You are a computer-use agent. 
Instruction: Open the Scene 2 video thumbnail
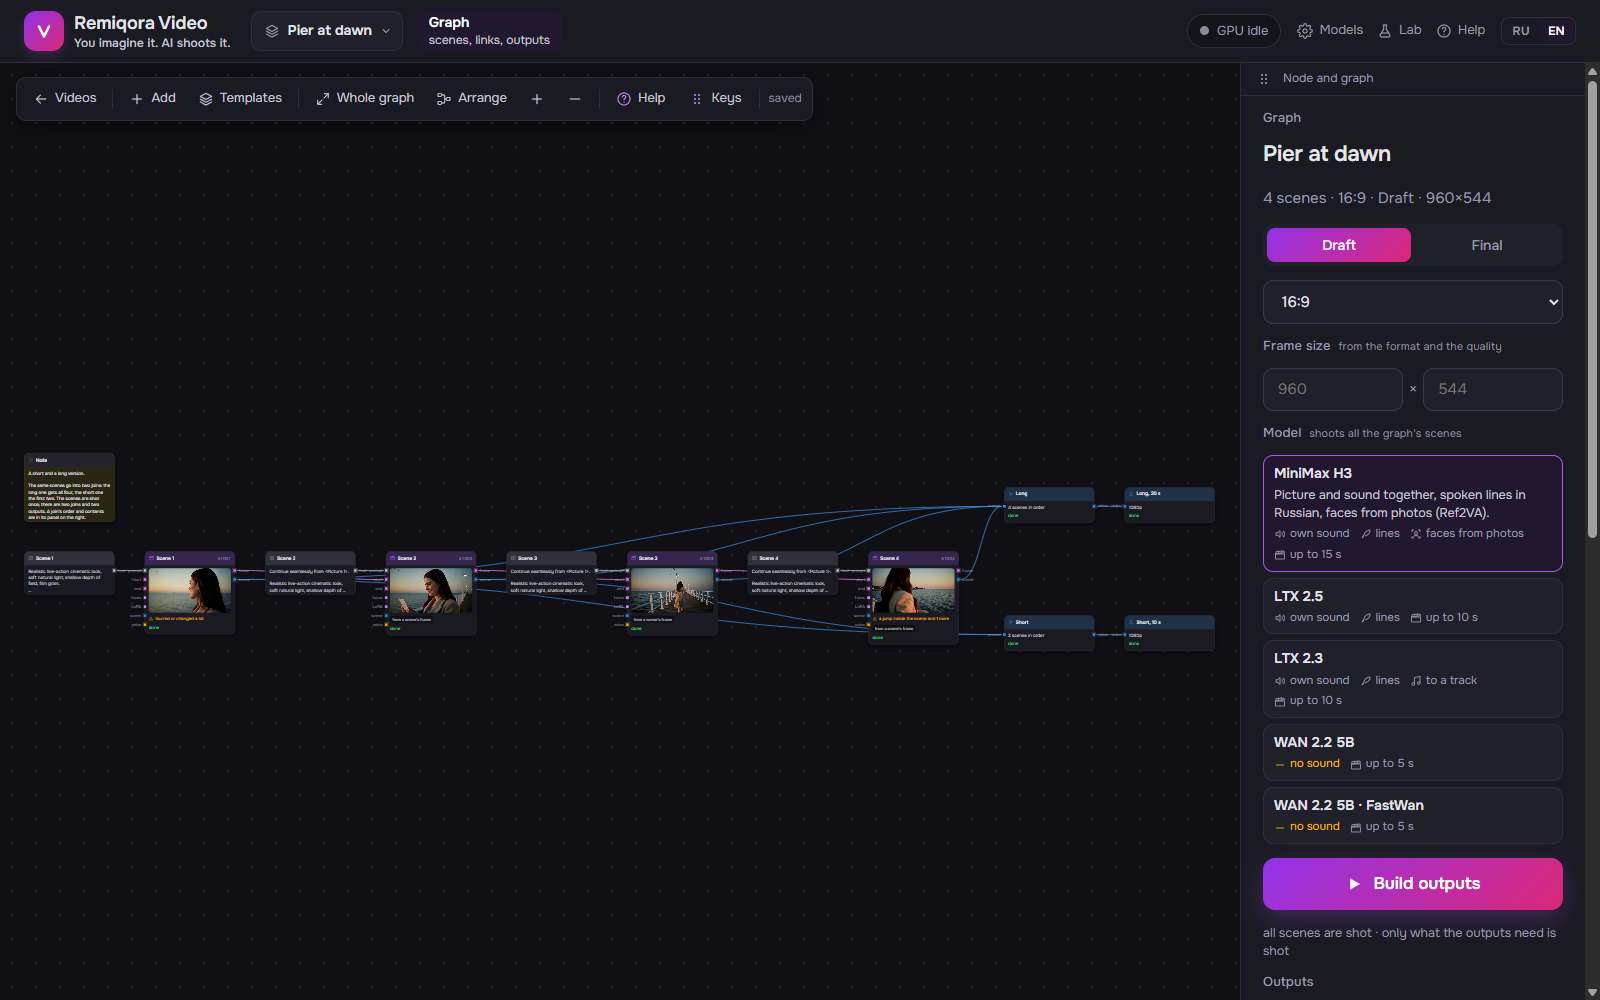point(431,590)
